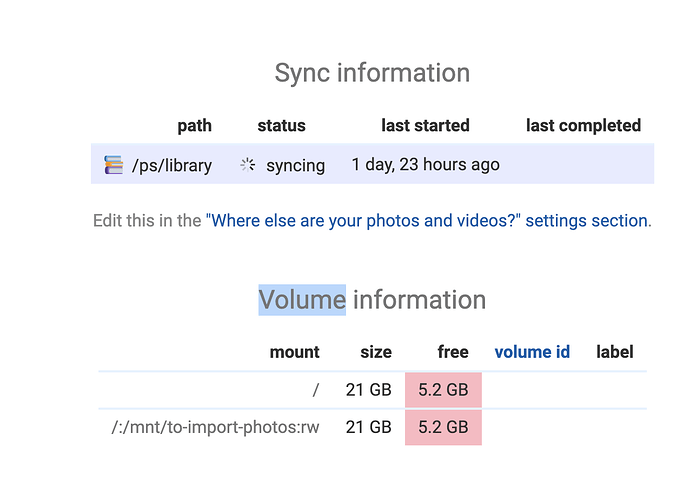Click the highlighted Volume word in heading
This screenshot has height=480, width=690.
pyautogui.click(x=302, y=300)
